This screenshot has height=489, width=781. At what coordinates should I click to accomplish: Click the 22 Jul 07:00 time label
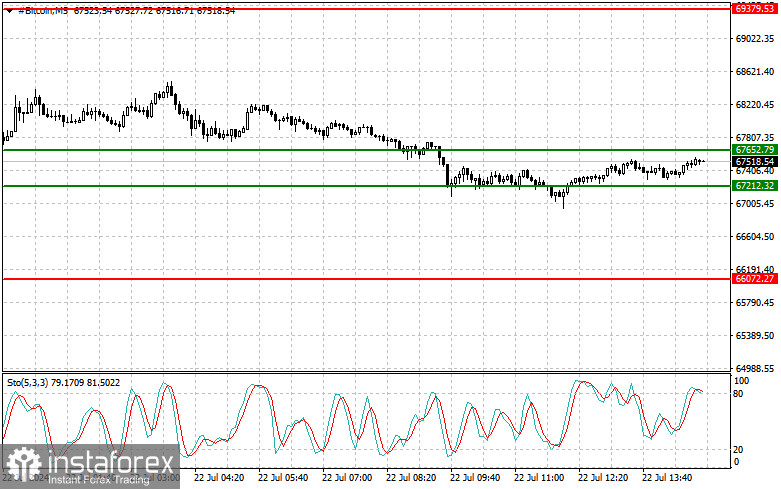(347, 478)
